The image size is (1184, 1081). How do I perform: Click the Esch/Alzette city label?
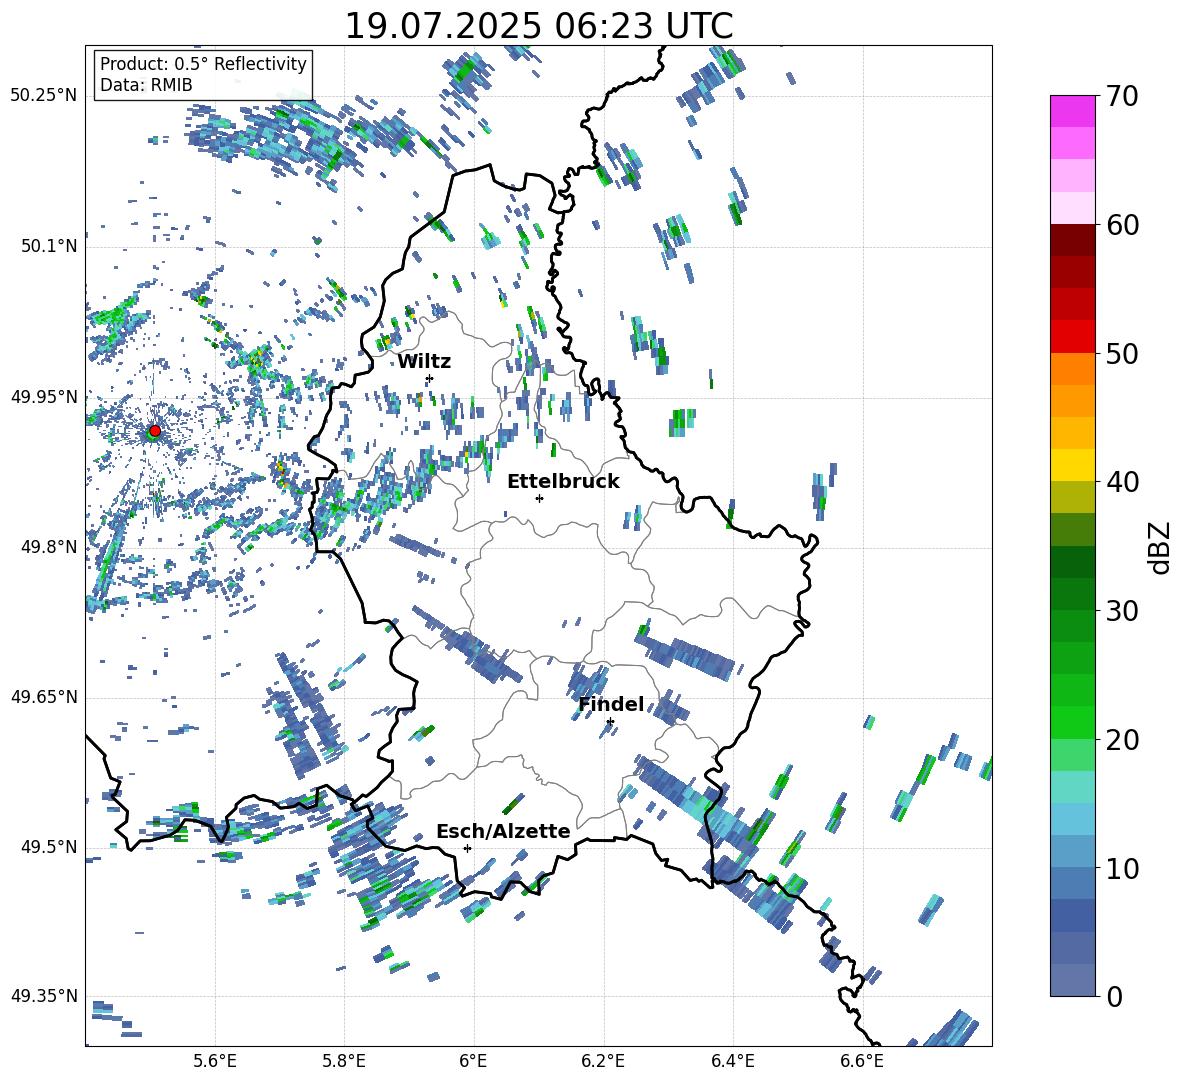(x=503, y=831)
